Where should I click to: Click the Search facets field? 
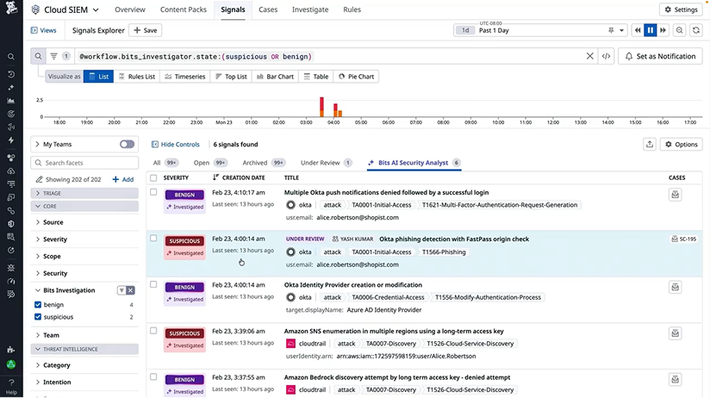tap(85, 163)
